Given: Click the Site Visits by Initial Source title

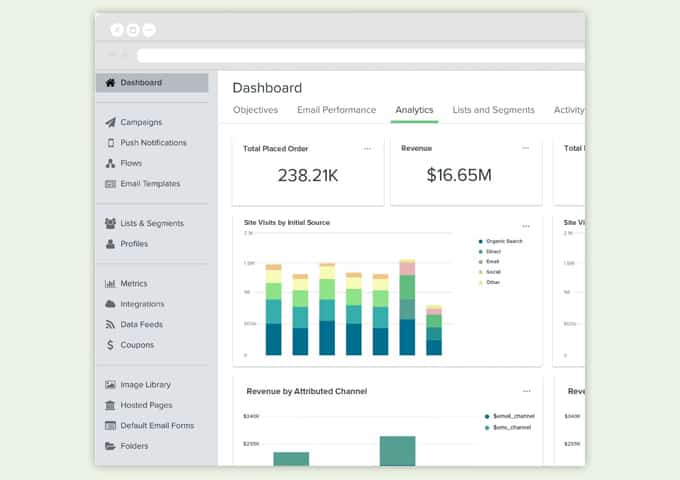Looking at the screenshot, I should click(x=287, y=222).
